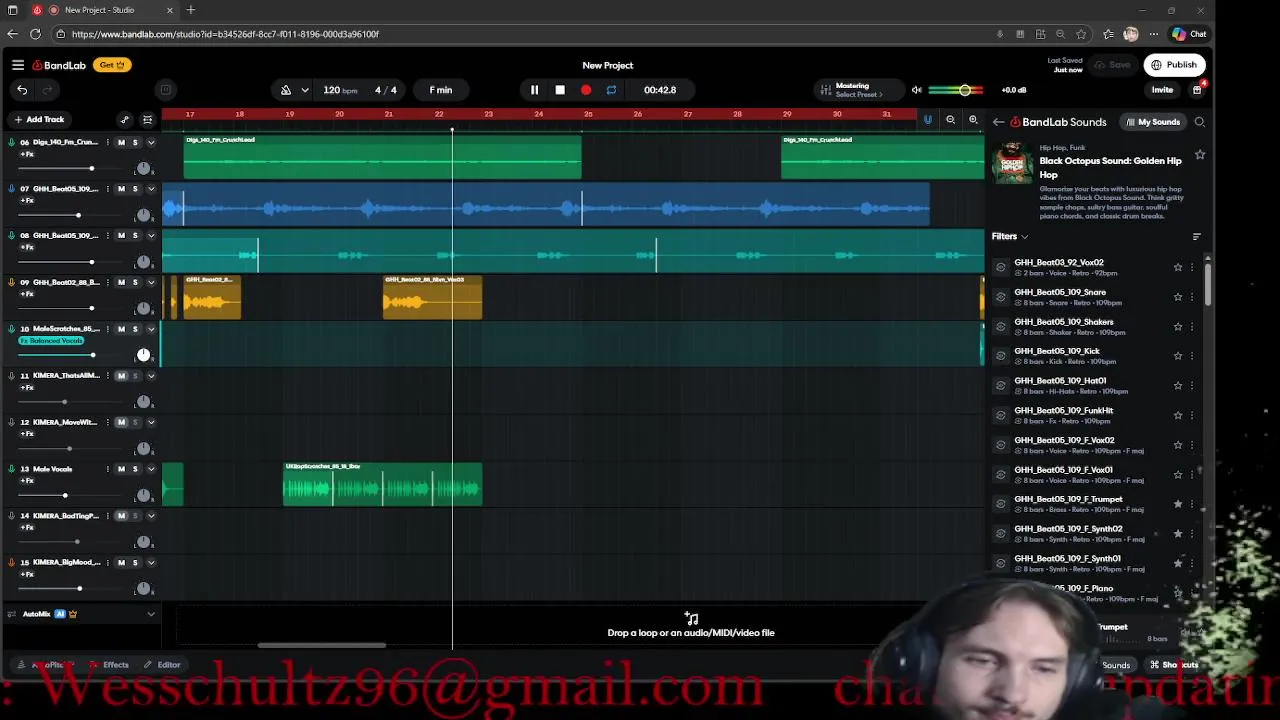The width and height of the screenshot is (1280, 720).
Task: Unmute track 11 KIMERA_ThatsAllM
Action: click(122, 376)
